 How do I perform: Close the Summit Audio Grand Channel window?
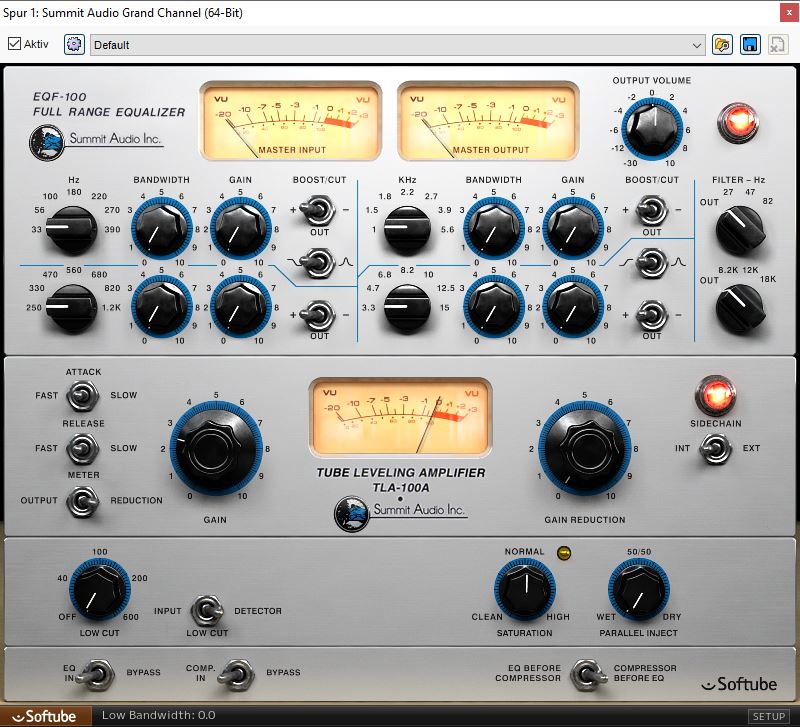coord(788,13)
